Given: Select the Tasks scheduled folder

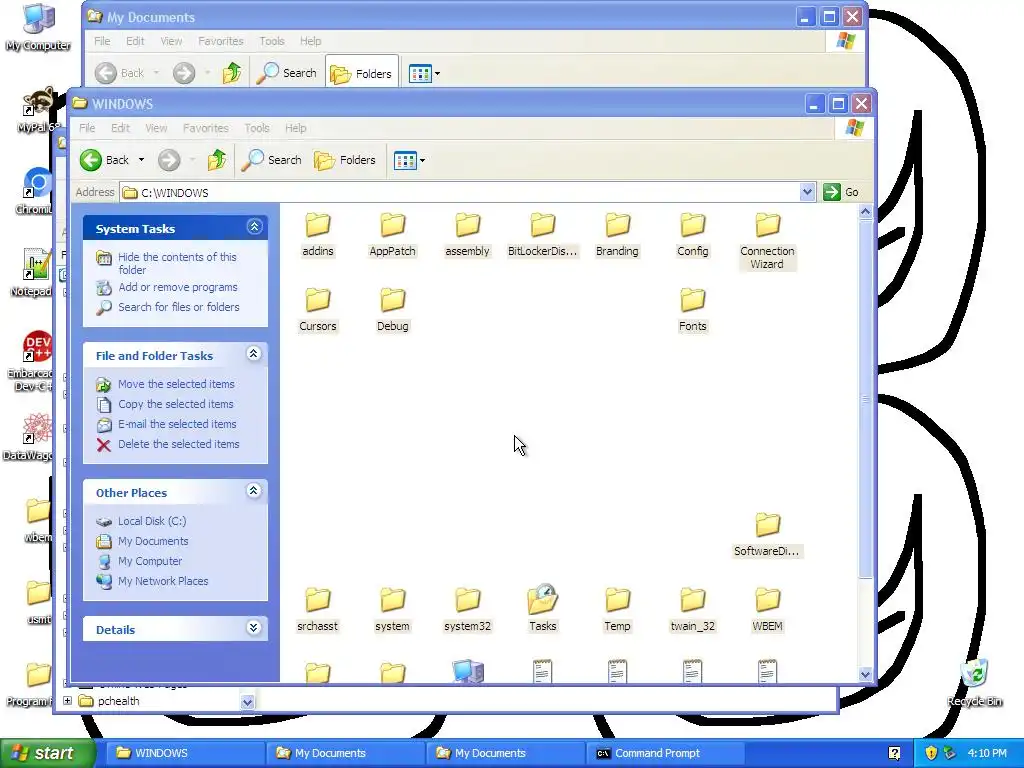Looking at the screenshot, I should 543,609.
